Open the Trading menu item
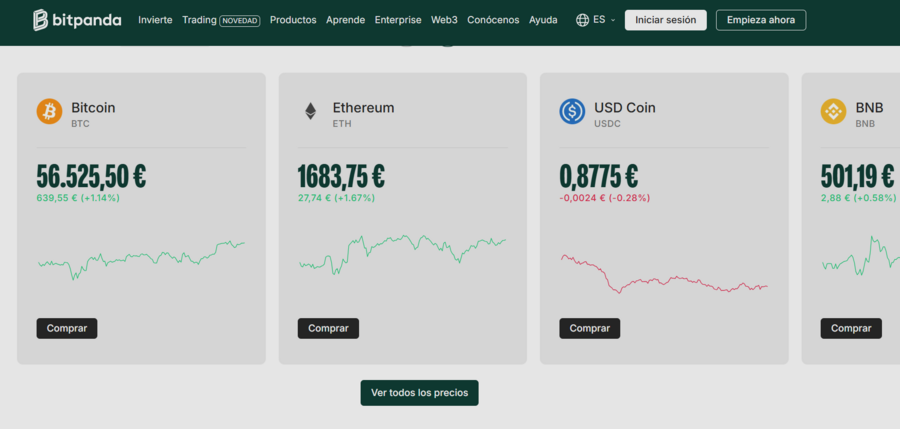Screen dimensions: 900x429 tap(199, 20)
